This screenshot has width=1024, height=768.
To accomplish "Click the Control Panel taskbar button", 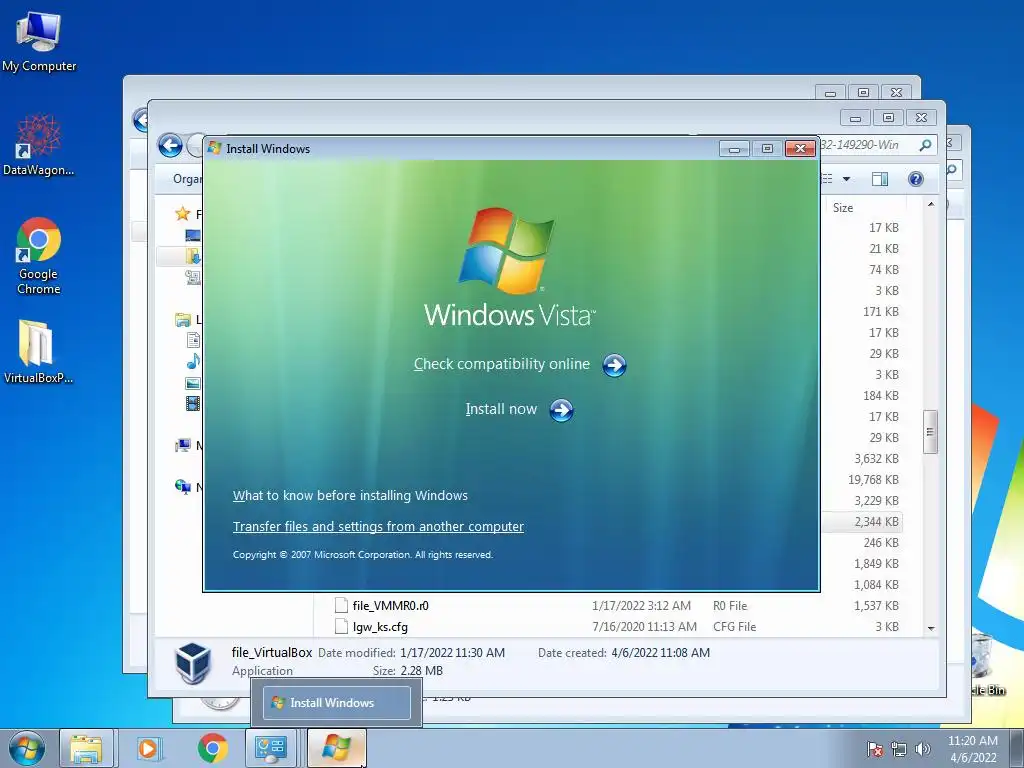I will 270,748.
